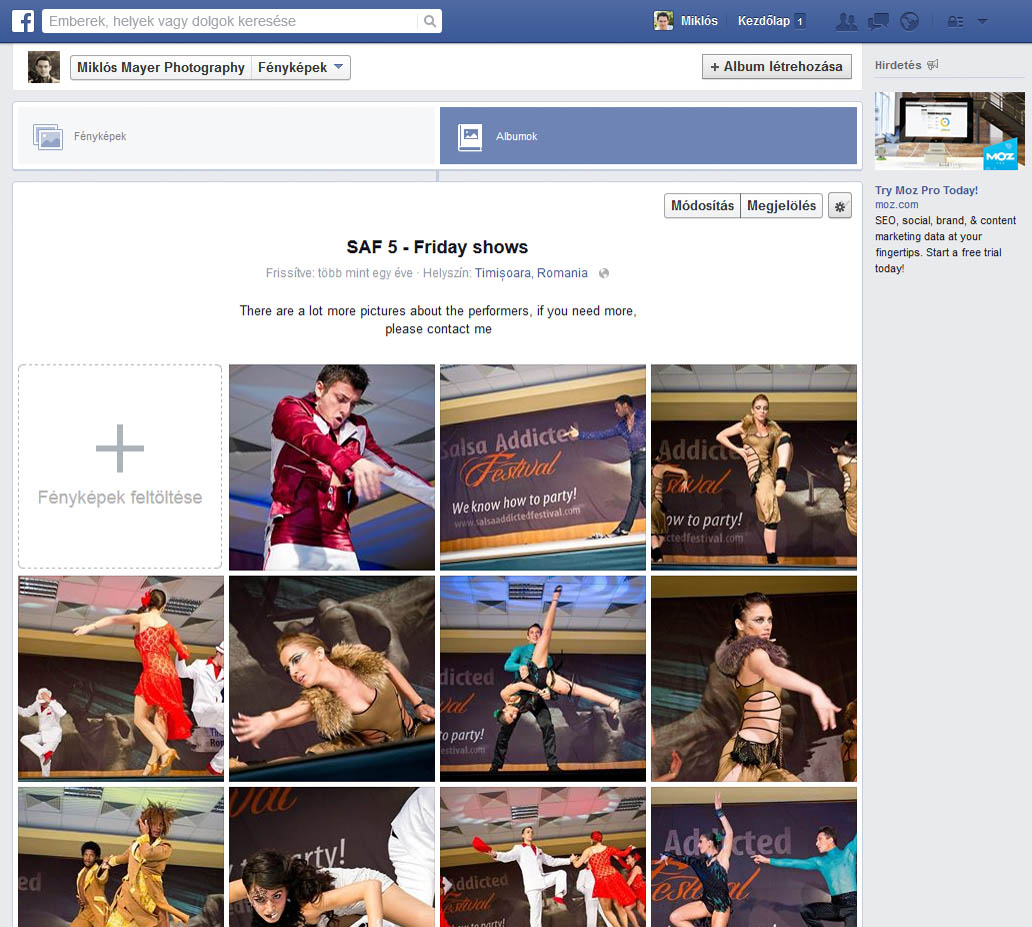Screen dimensions: 1032x927
Task: Expand account menu arrow in top bar
Action: pos(982,21)
